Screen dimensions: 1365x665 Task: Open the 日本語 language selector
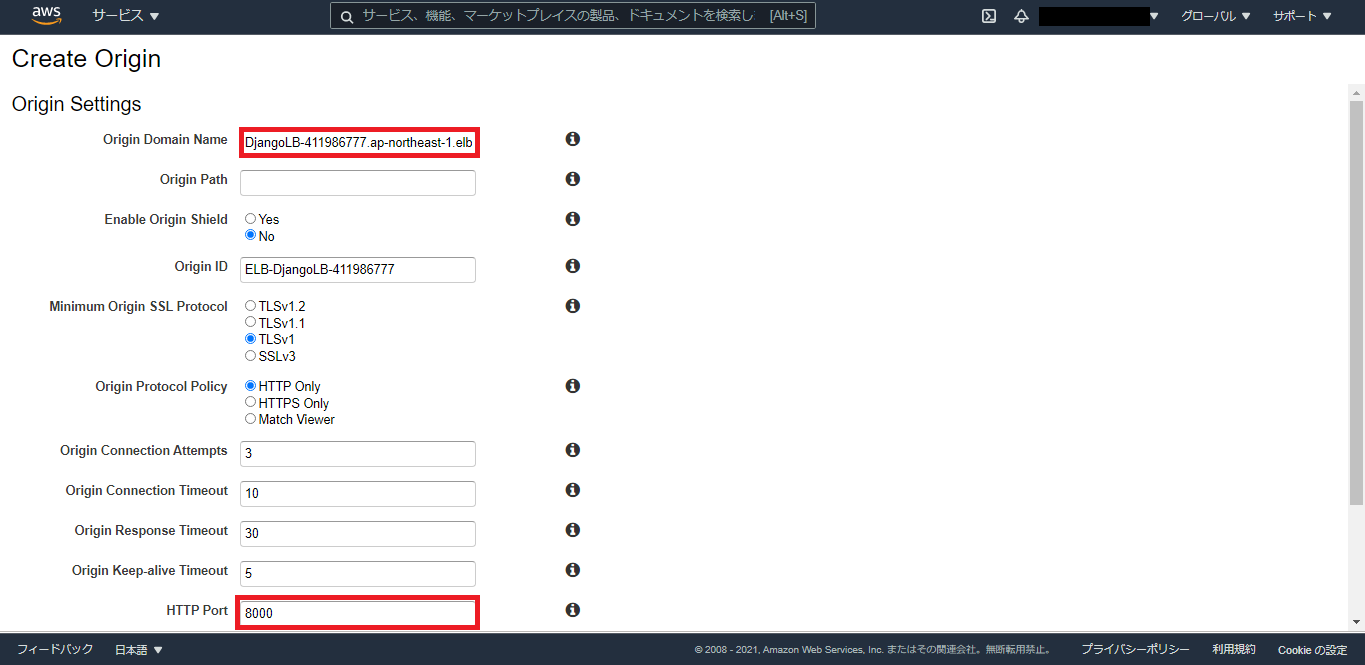pyautogui.click(x=139, y=650)
